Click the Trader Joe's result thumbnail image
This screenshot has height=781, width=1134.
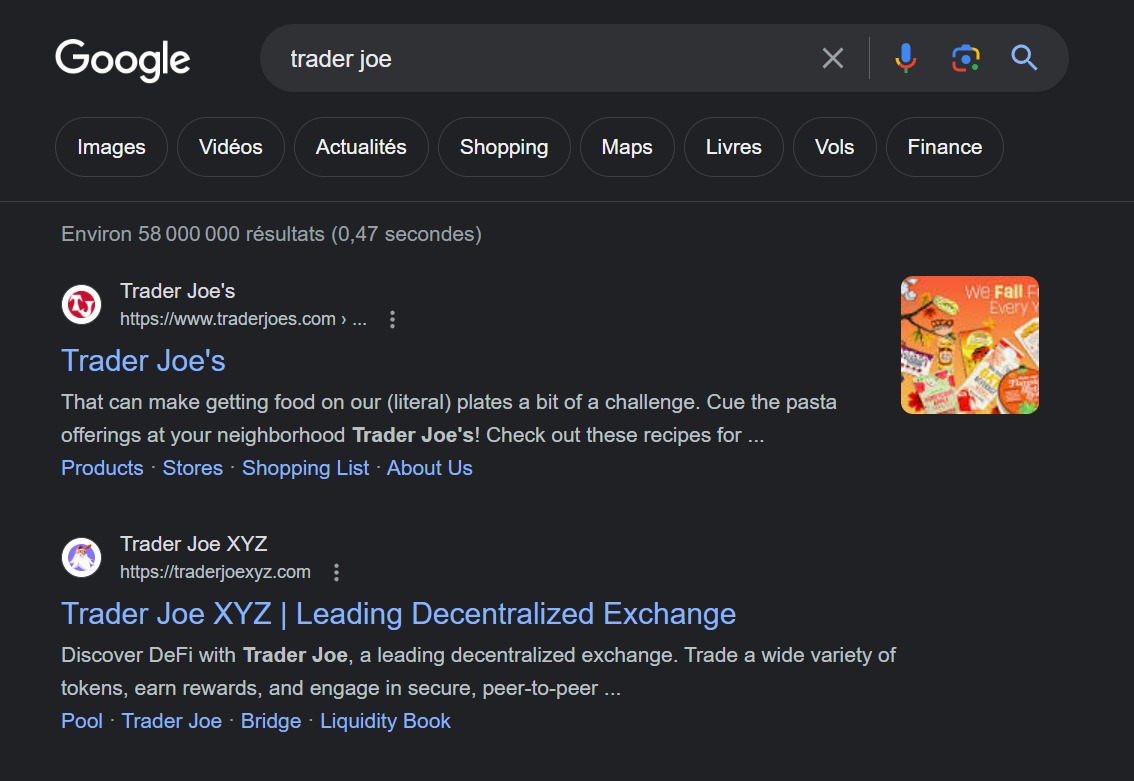tap(969, 344)
